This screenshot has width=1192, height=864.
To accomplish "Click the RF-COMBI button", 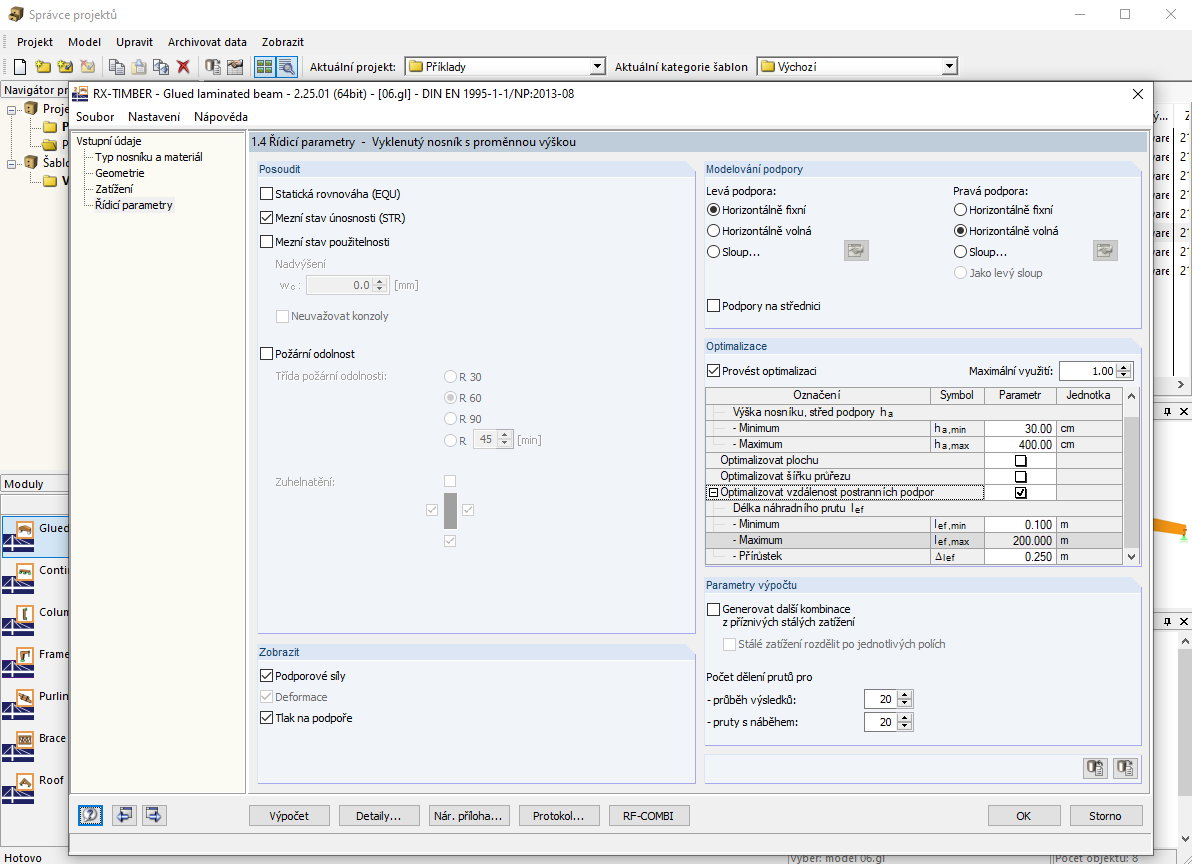I will point(648,816).
